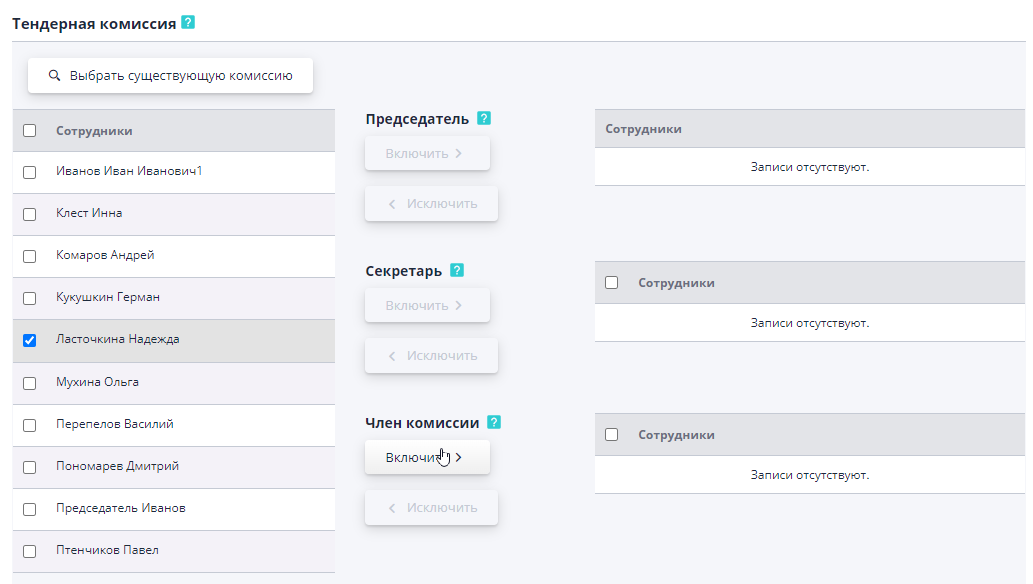Screen dimensions: 1033x584
Task: Open the help icon beside Член комиссии
Action: pos(494,422)
